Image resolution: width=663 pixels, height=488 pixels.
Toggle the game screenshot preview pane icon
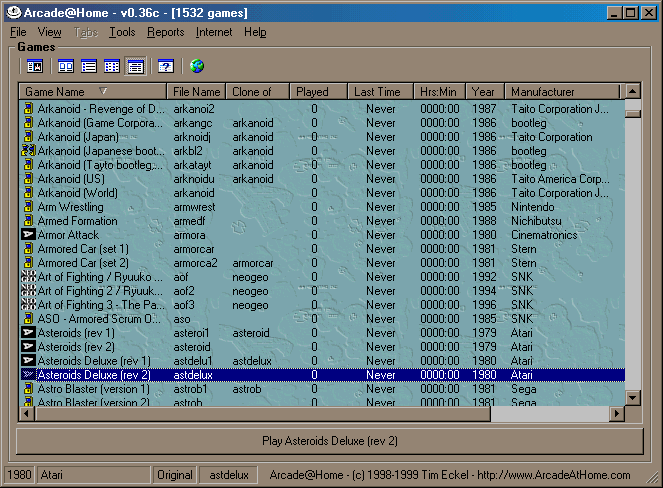pyautogui.click(x=35, y=66)
